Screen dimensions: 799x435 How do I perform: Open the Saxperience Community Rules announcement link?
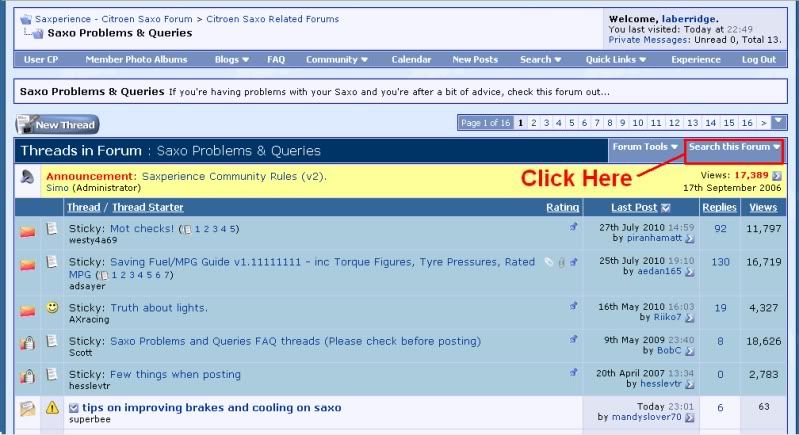click(x=234, y=176)
